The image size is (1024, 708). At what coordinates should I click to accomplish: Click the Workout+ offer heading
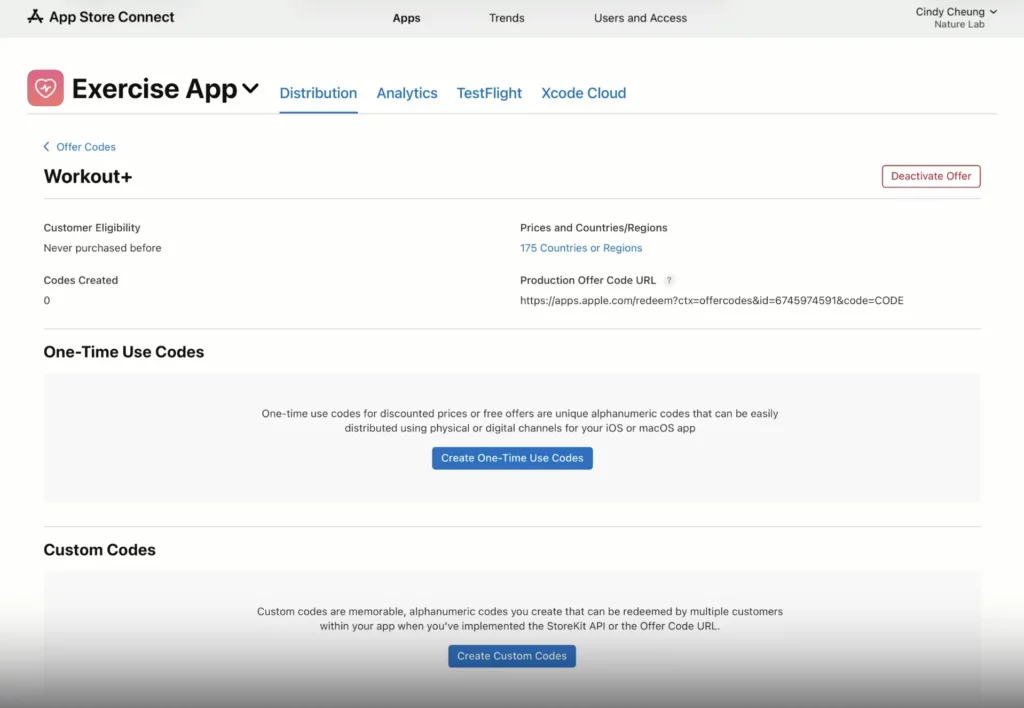coord(88,176)
